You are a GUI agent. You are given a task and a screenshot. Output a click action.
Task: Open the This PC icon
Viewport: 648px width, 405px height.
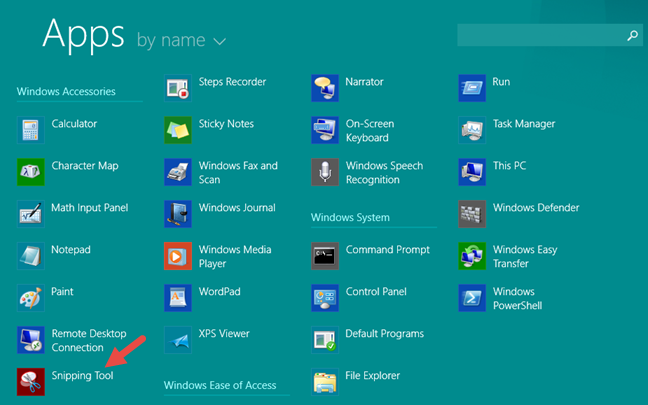[x=472, y=172]
